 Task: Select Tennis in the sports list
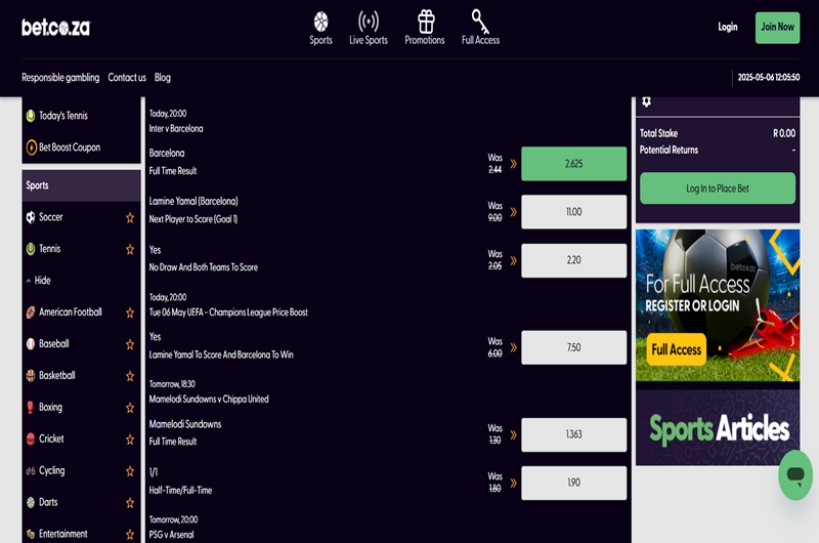click(x=50, y=249)
